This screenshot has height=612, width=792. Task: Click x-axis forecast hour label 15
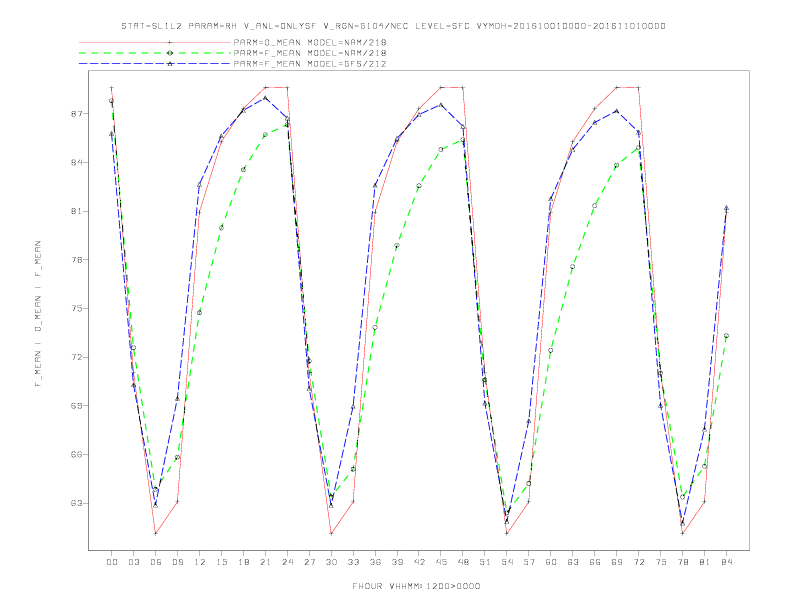(x=221, y=562)
